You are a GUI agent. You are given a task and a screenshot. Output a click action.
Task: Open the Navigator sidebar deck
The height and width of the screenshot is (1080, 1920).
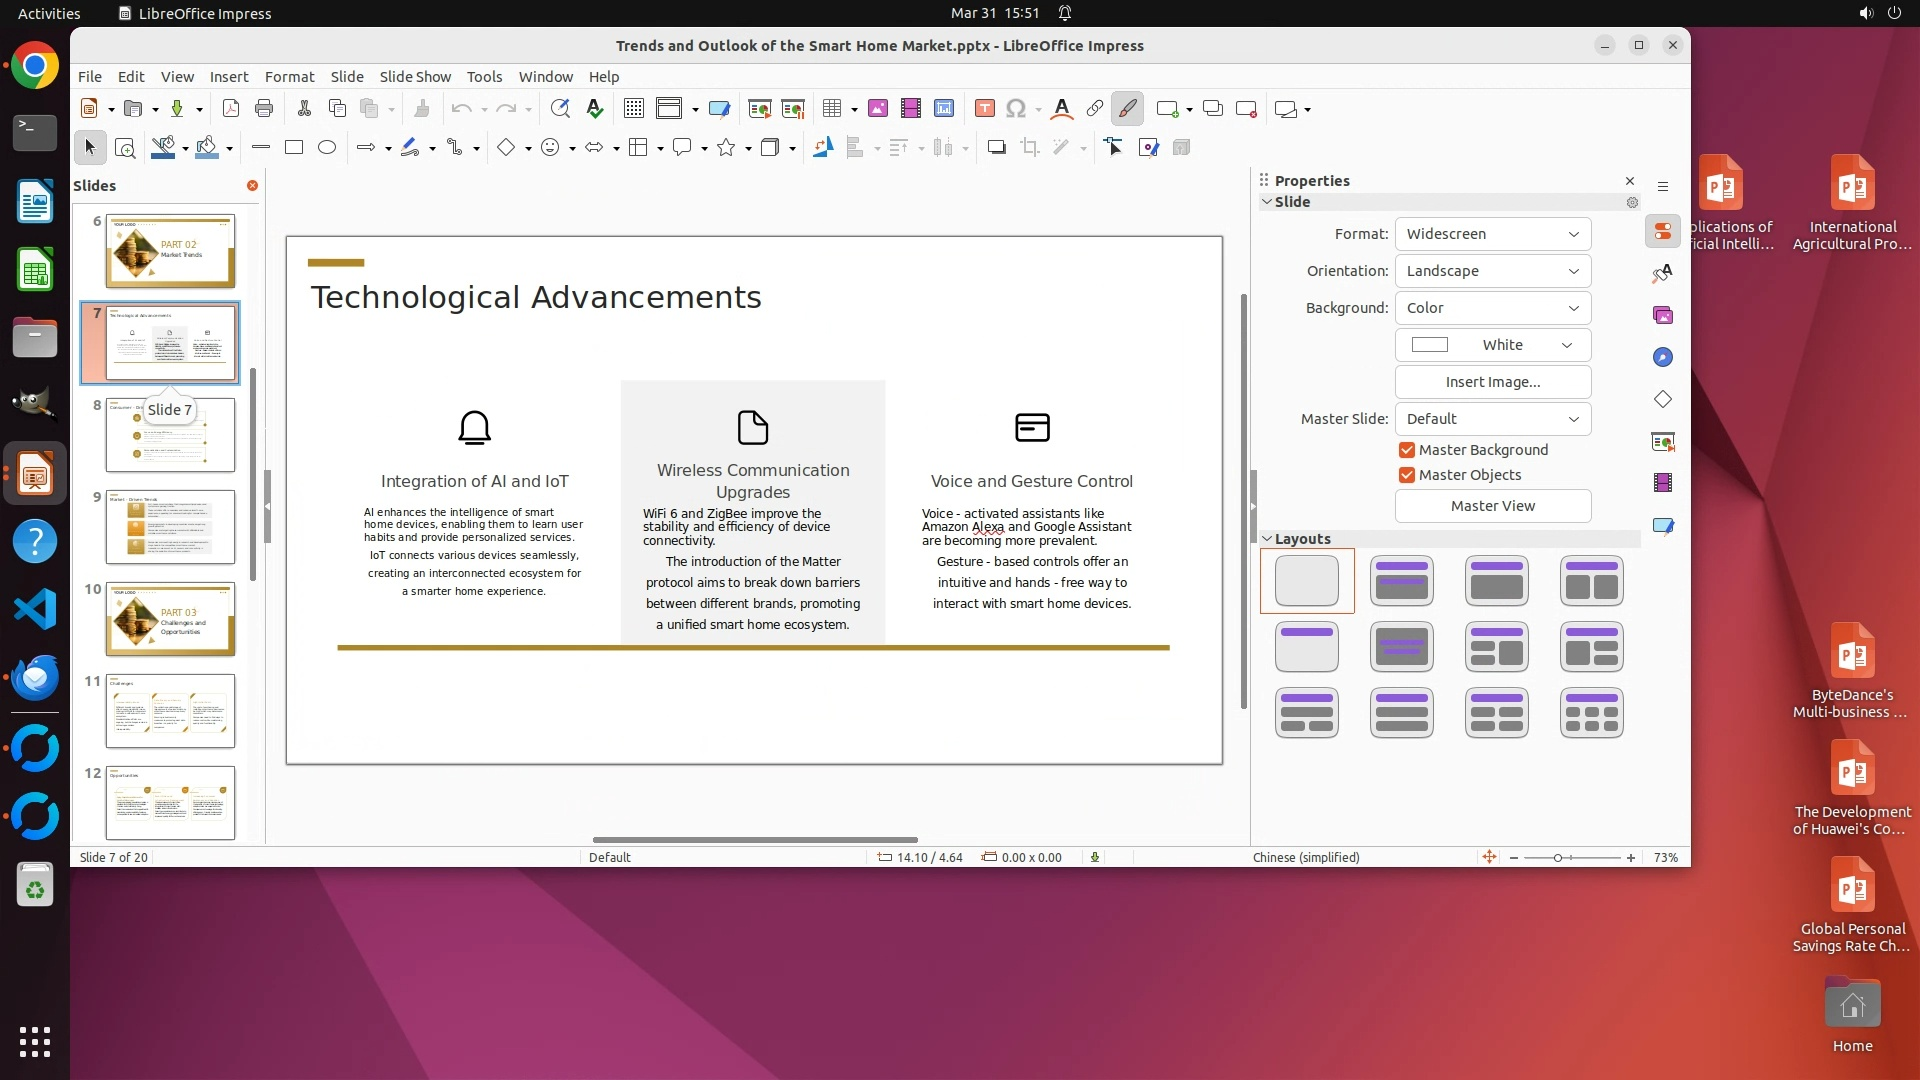coord(1663,358)
